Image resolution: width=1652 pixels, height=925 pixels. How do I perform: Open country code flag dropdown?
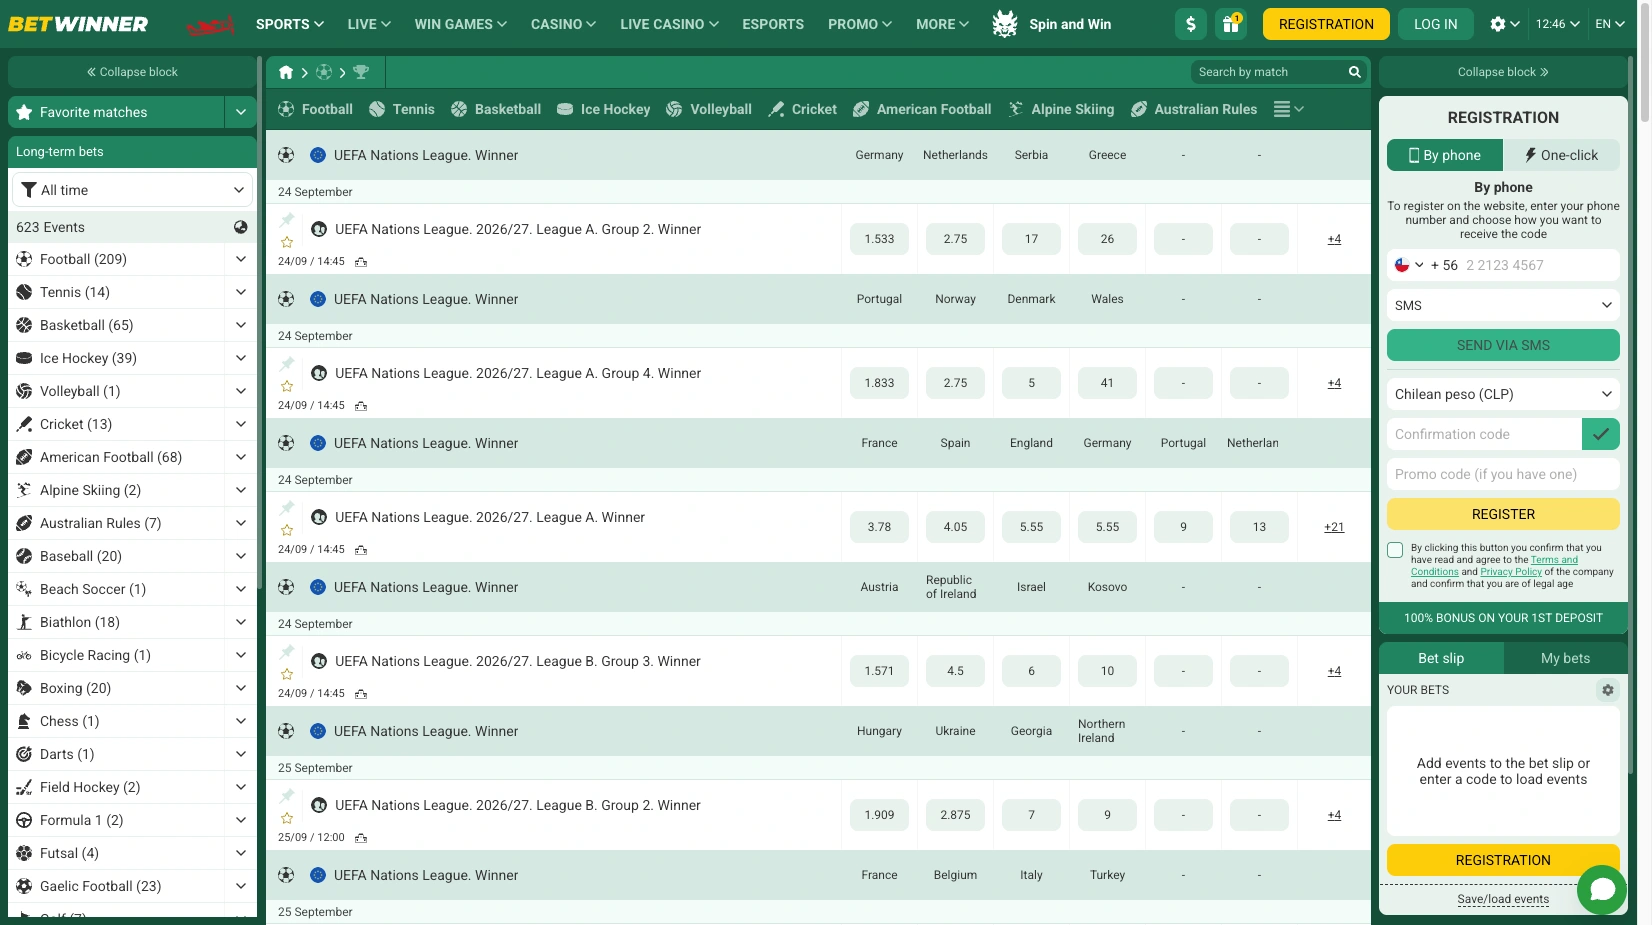[x=1409, y=265]
